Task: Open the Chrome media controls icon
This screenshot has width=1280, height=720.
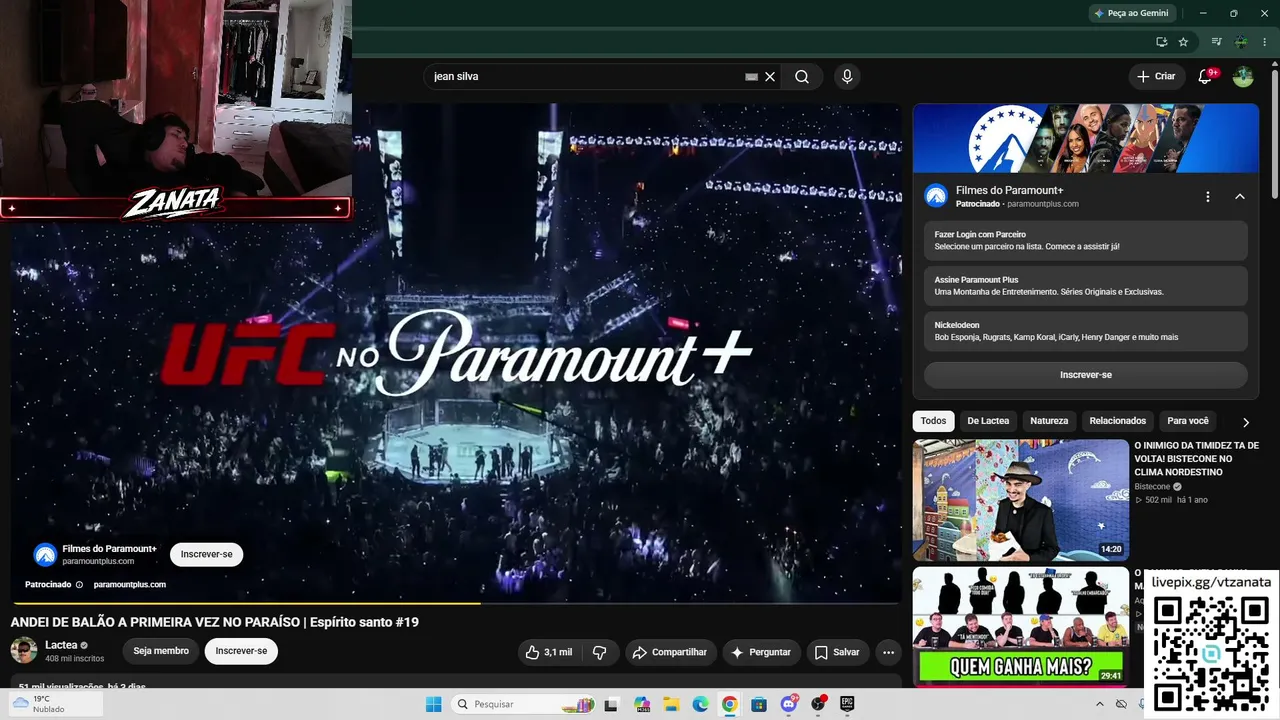Action: coord(1217,42)
